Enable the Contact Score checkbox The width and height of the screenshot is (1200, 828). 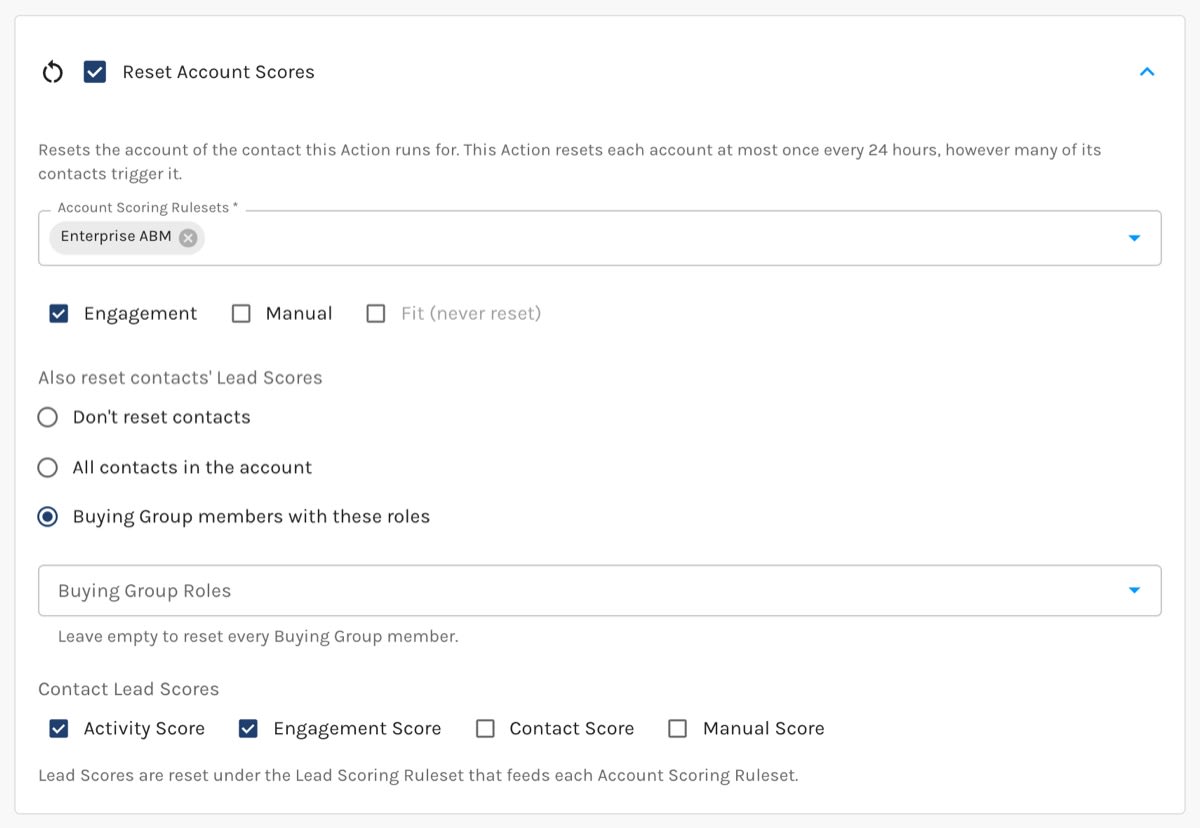[x=485, y=729]
